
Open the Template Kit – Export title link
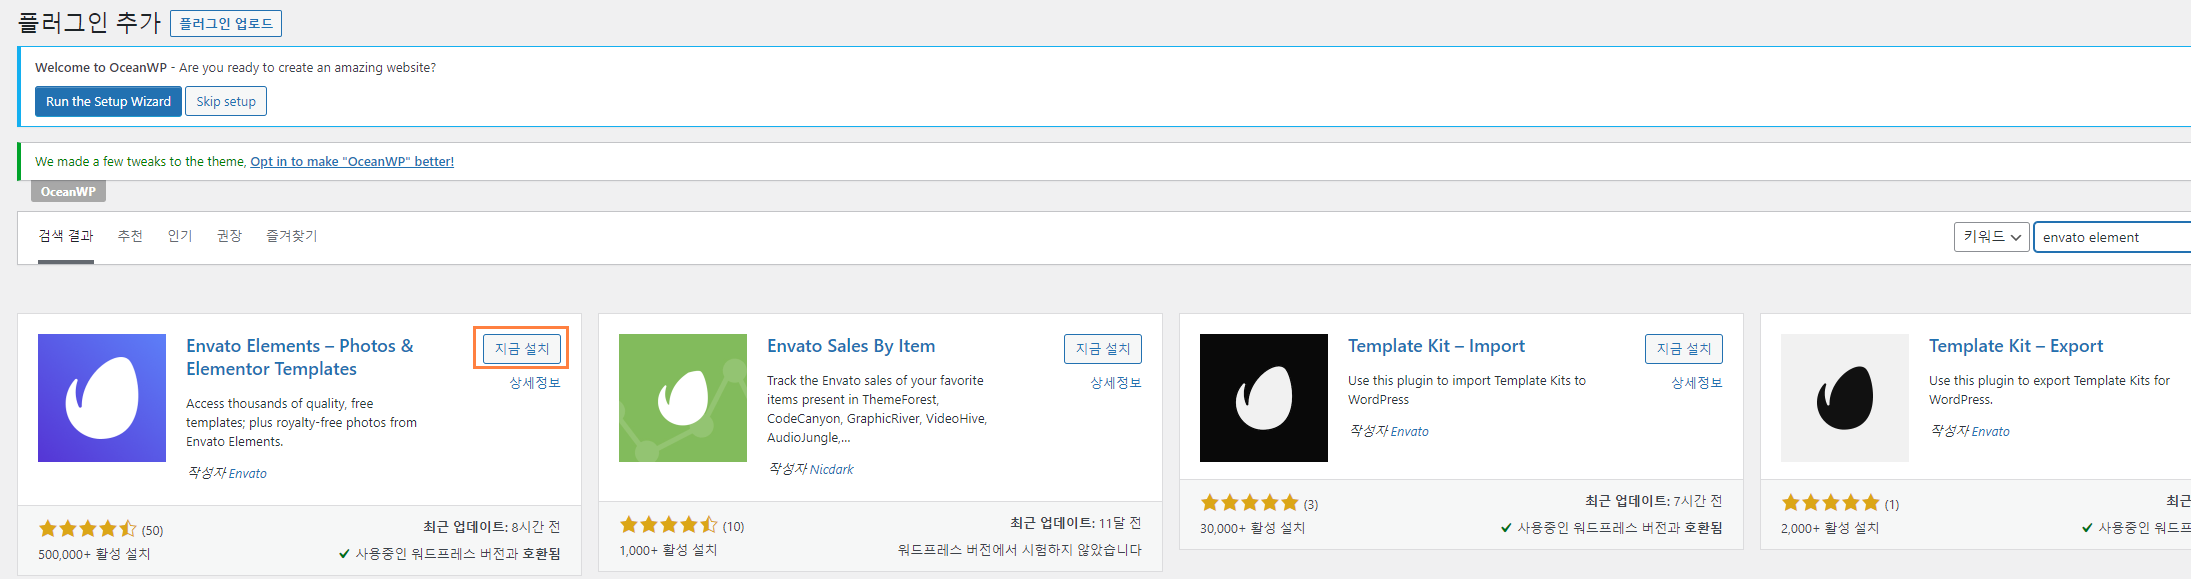pos(2016,346)
